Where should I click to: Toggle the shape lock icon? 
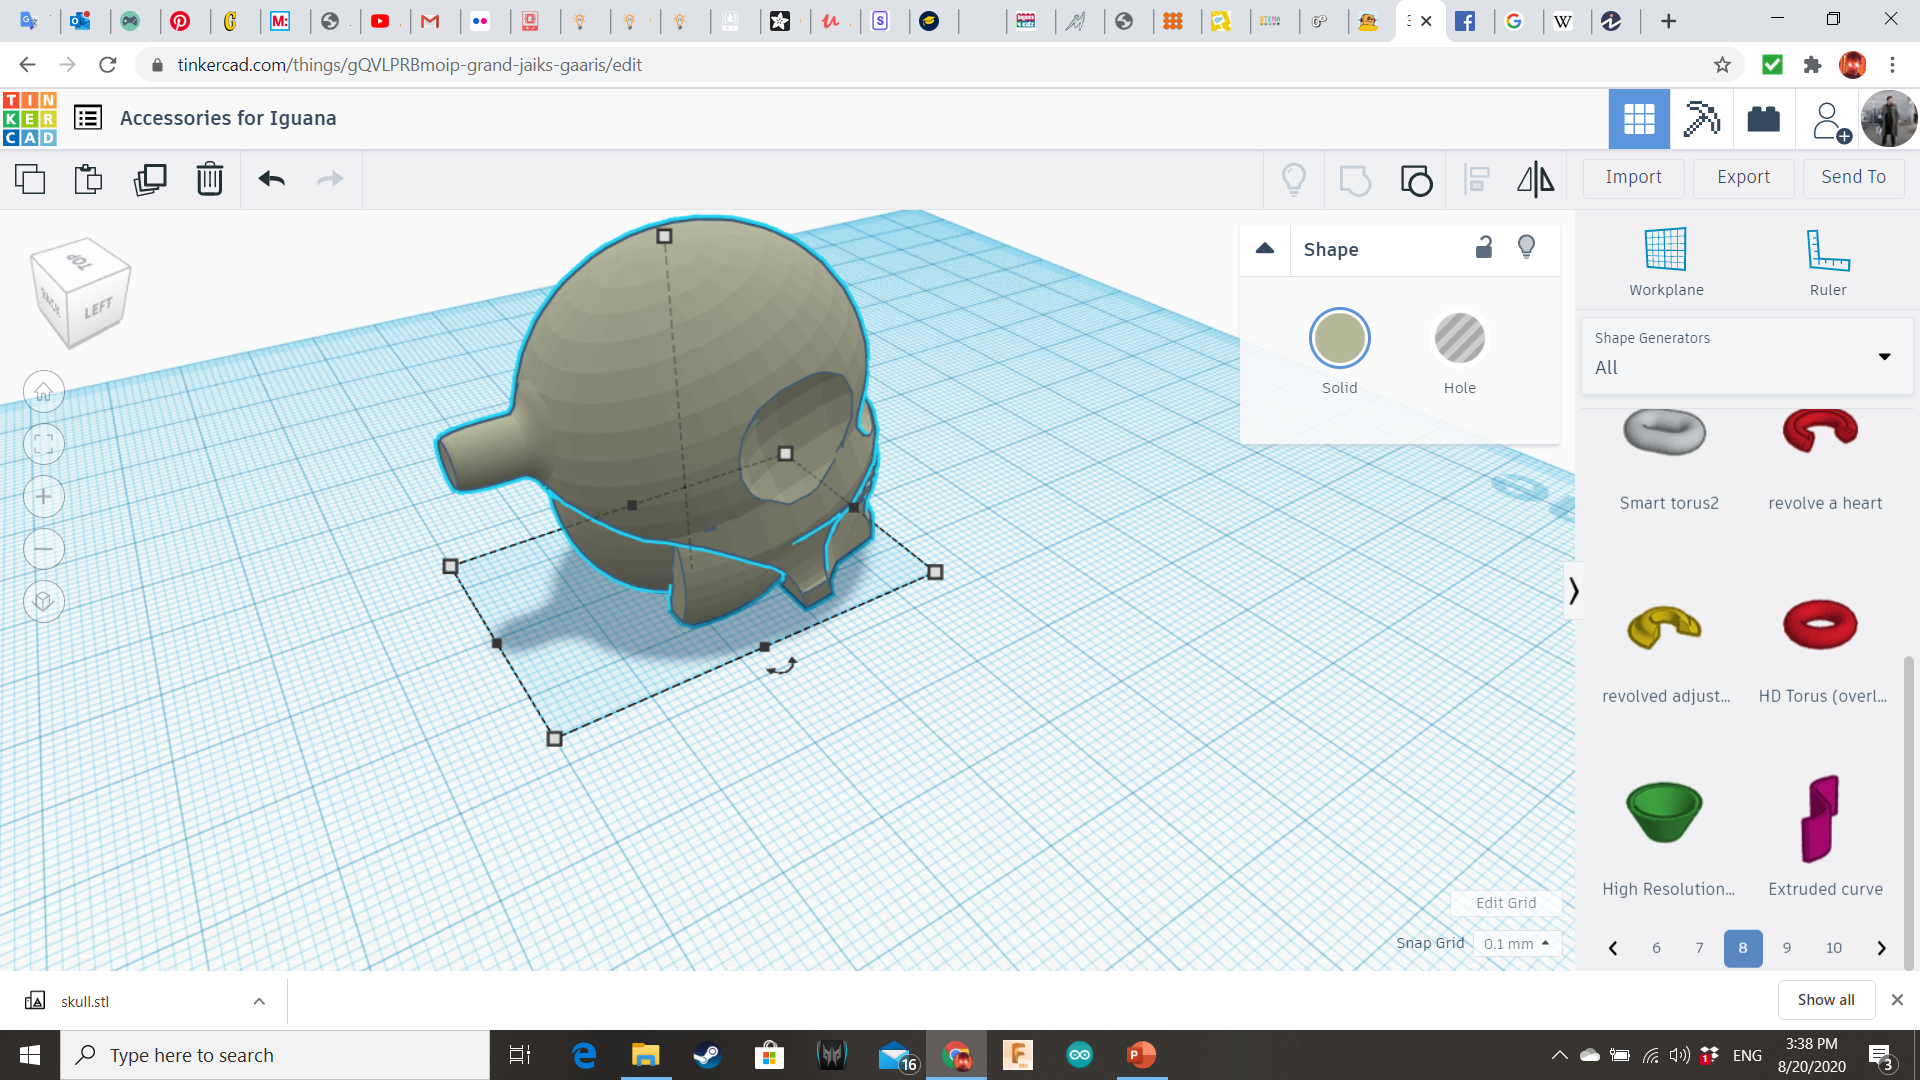click(1484, 247)
